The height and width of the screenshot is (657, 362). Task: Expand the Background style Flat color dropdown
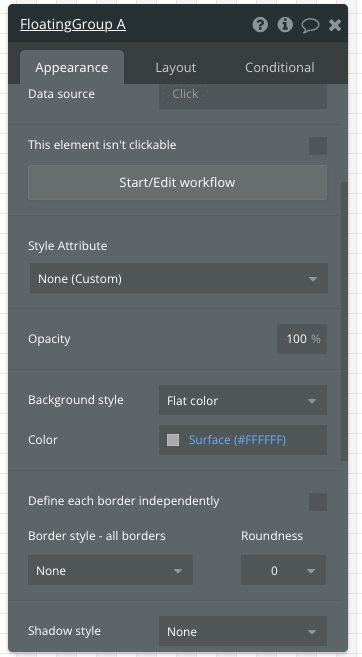(x=243, y=400)
